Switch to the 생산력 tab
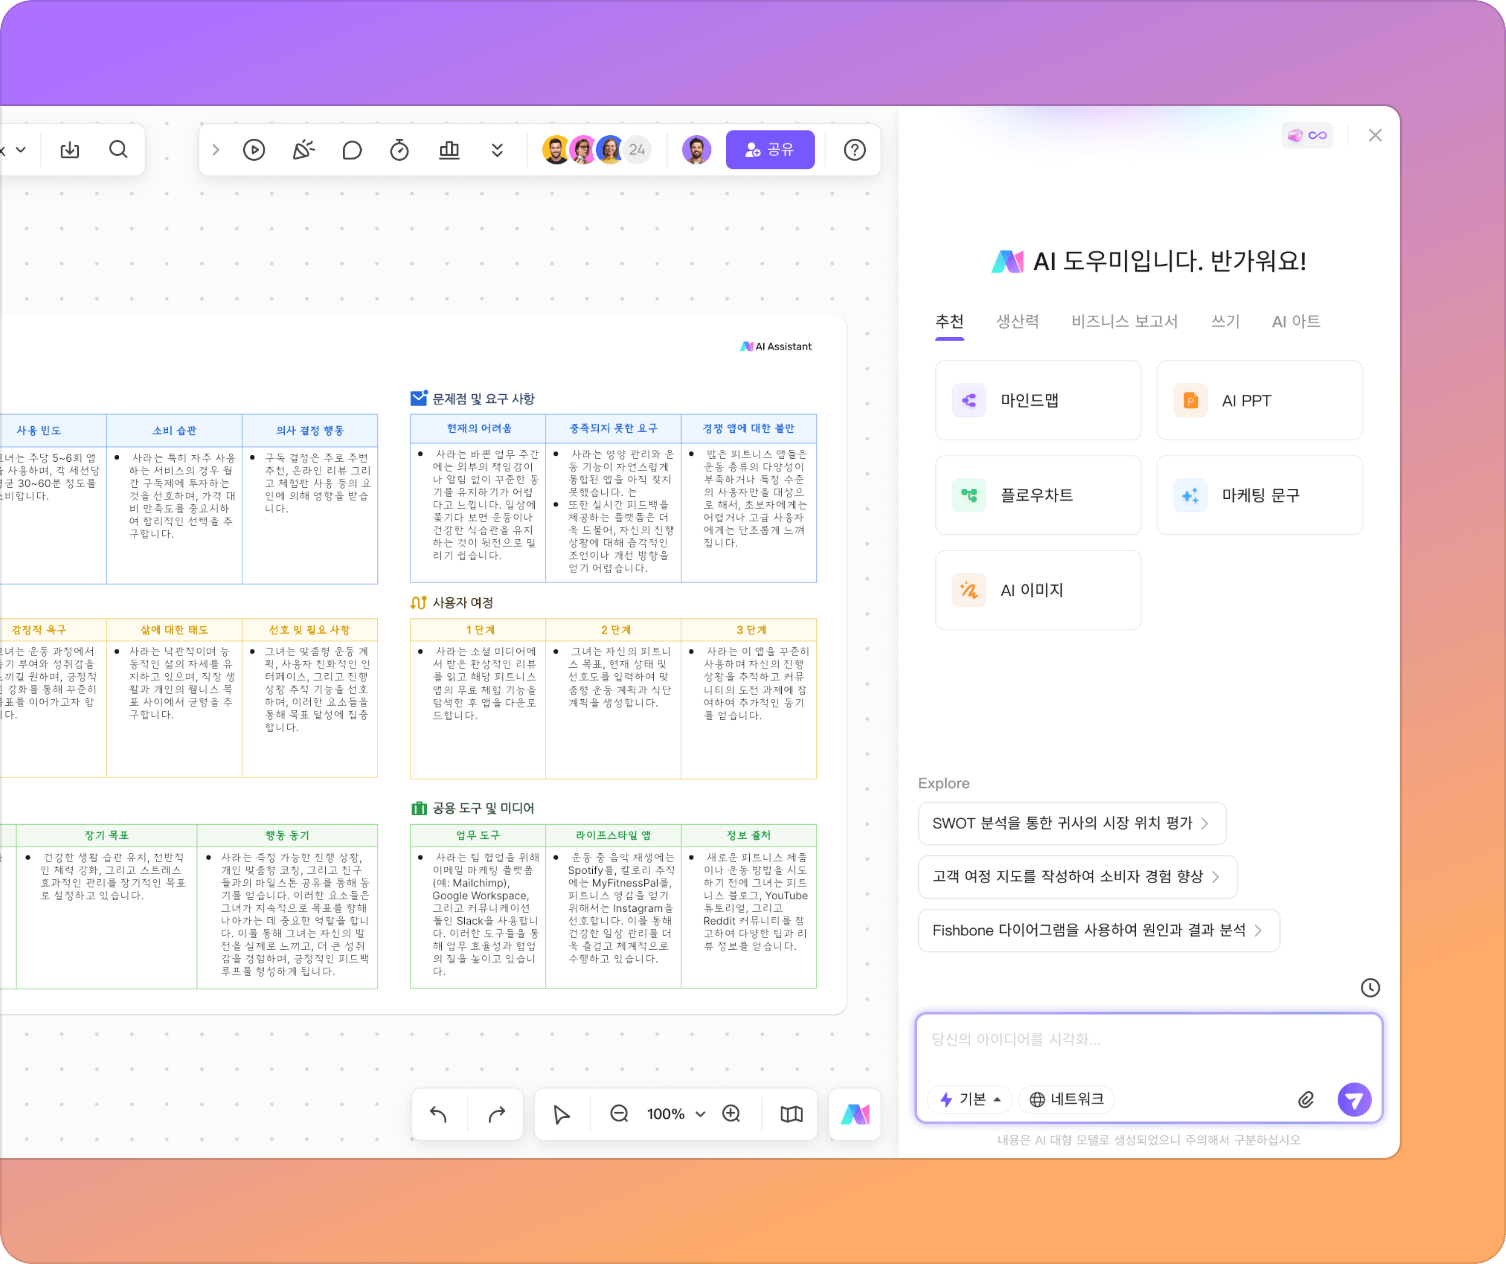1506x1264 pixels. [1017, 321]
